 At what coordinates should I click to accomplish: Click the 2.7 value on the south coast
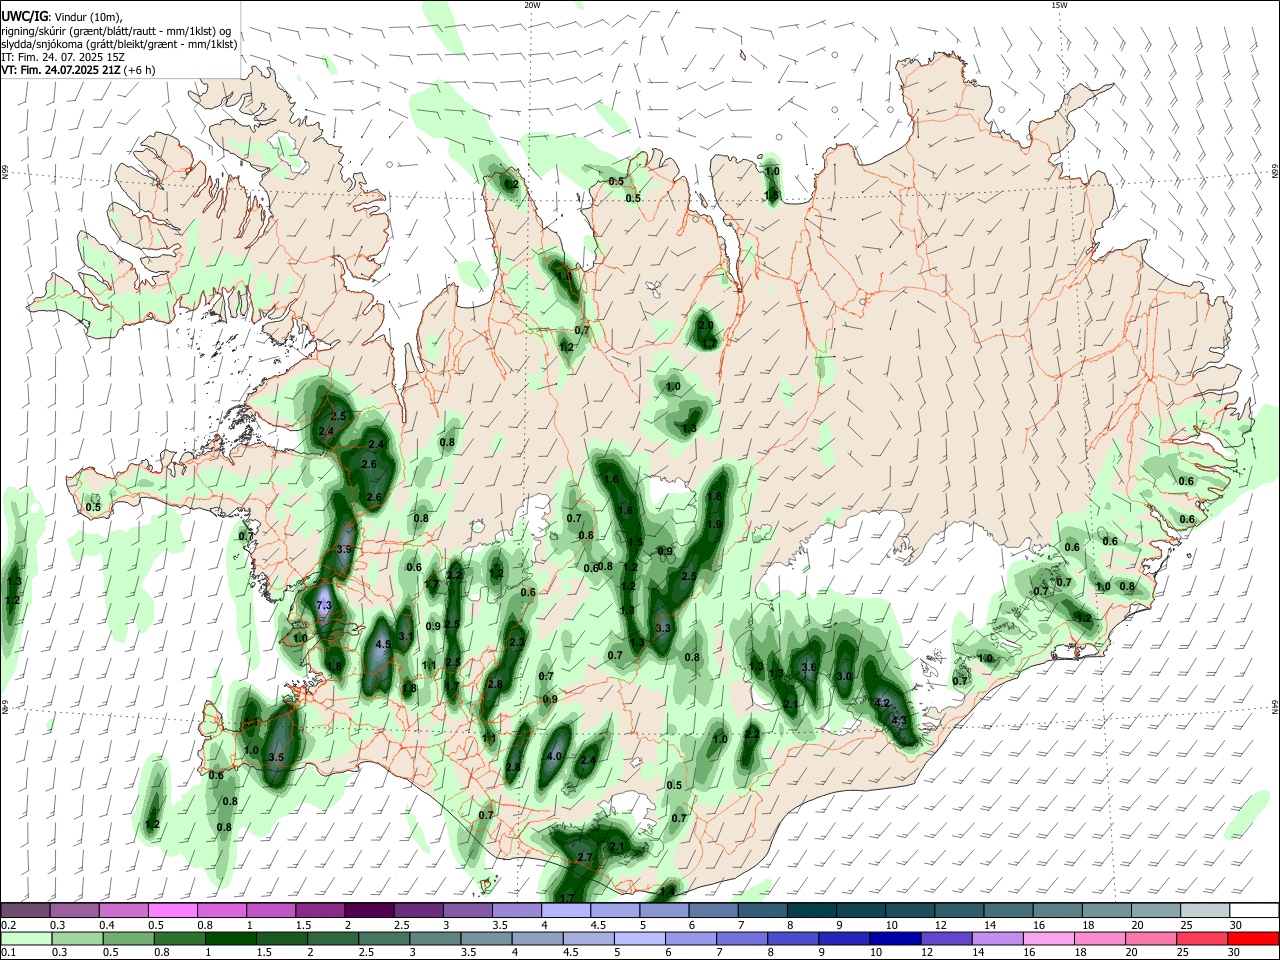coord(586,857)
